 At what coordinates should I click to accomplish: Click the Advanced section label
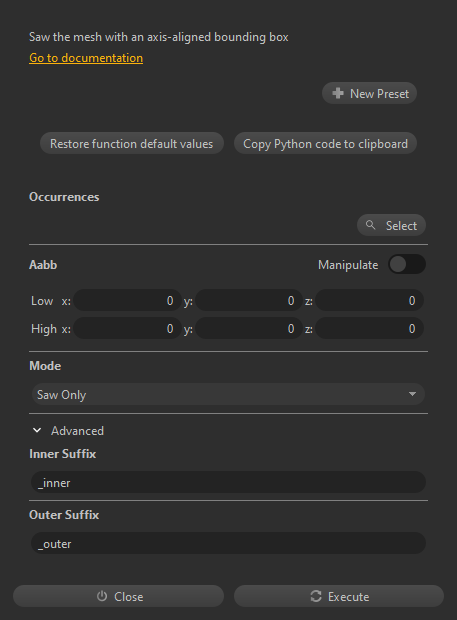click(77, 431)
